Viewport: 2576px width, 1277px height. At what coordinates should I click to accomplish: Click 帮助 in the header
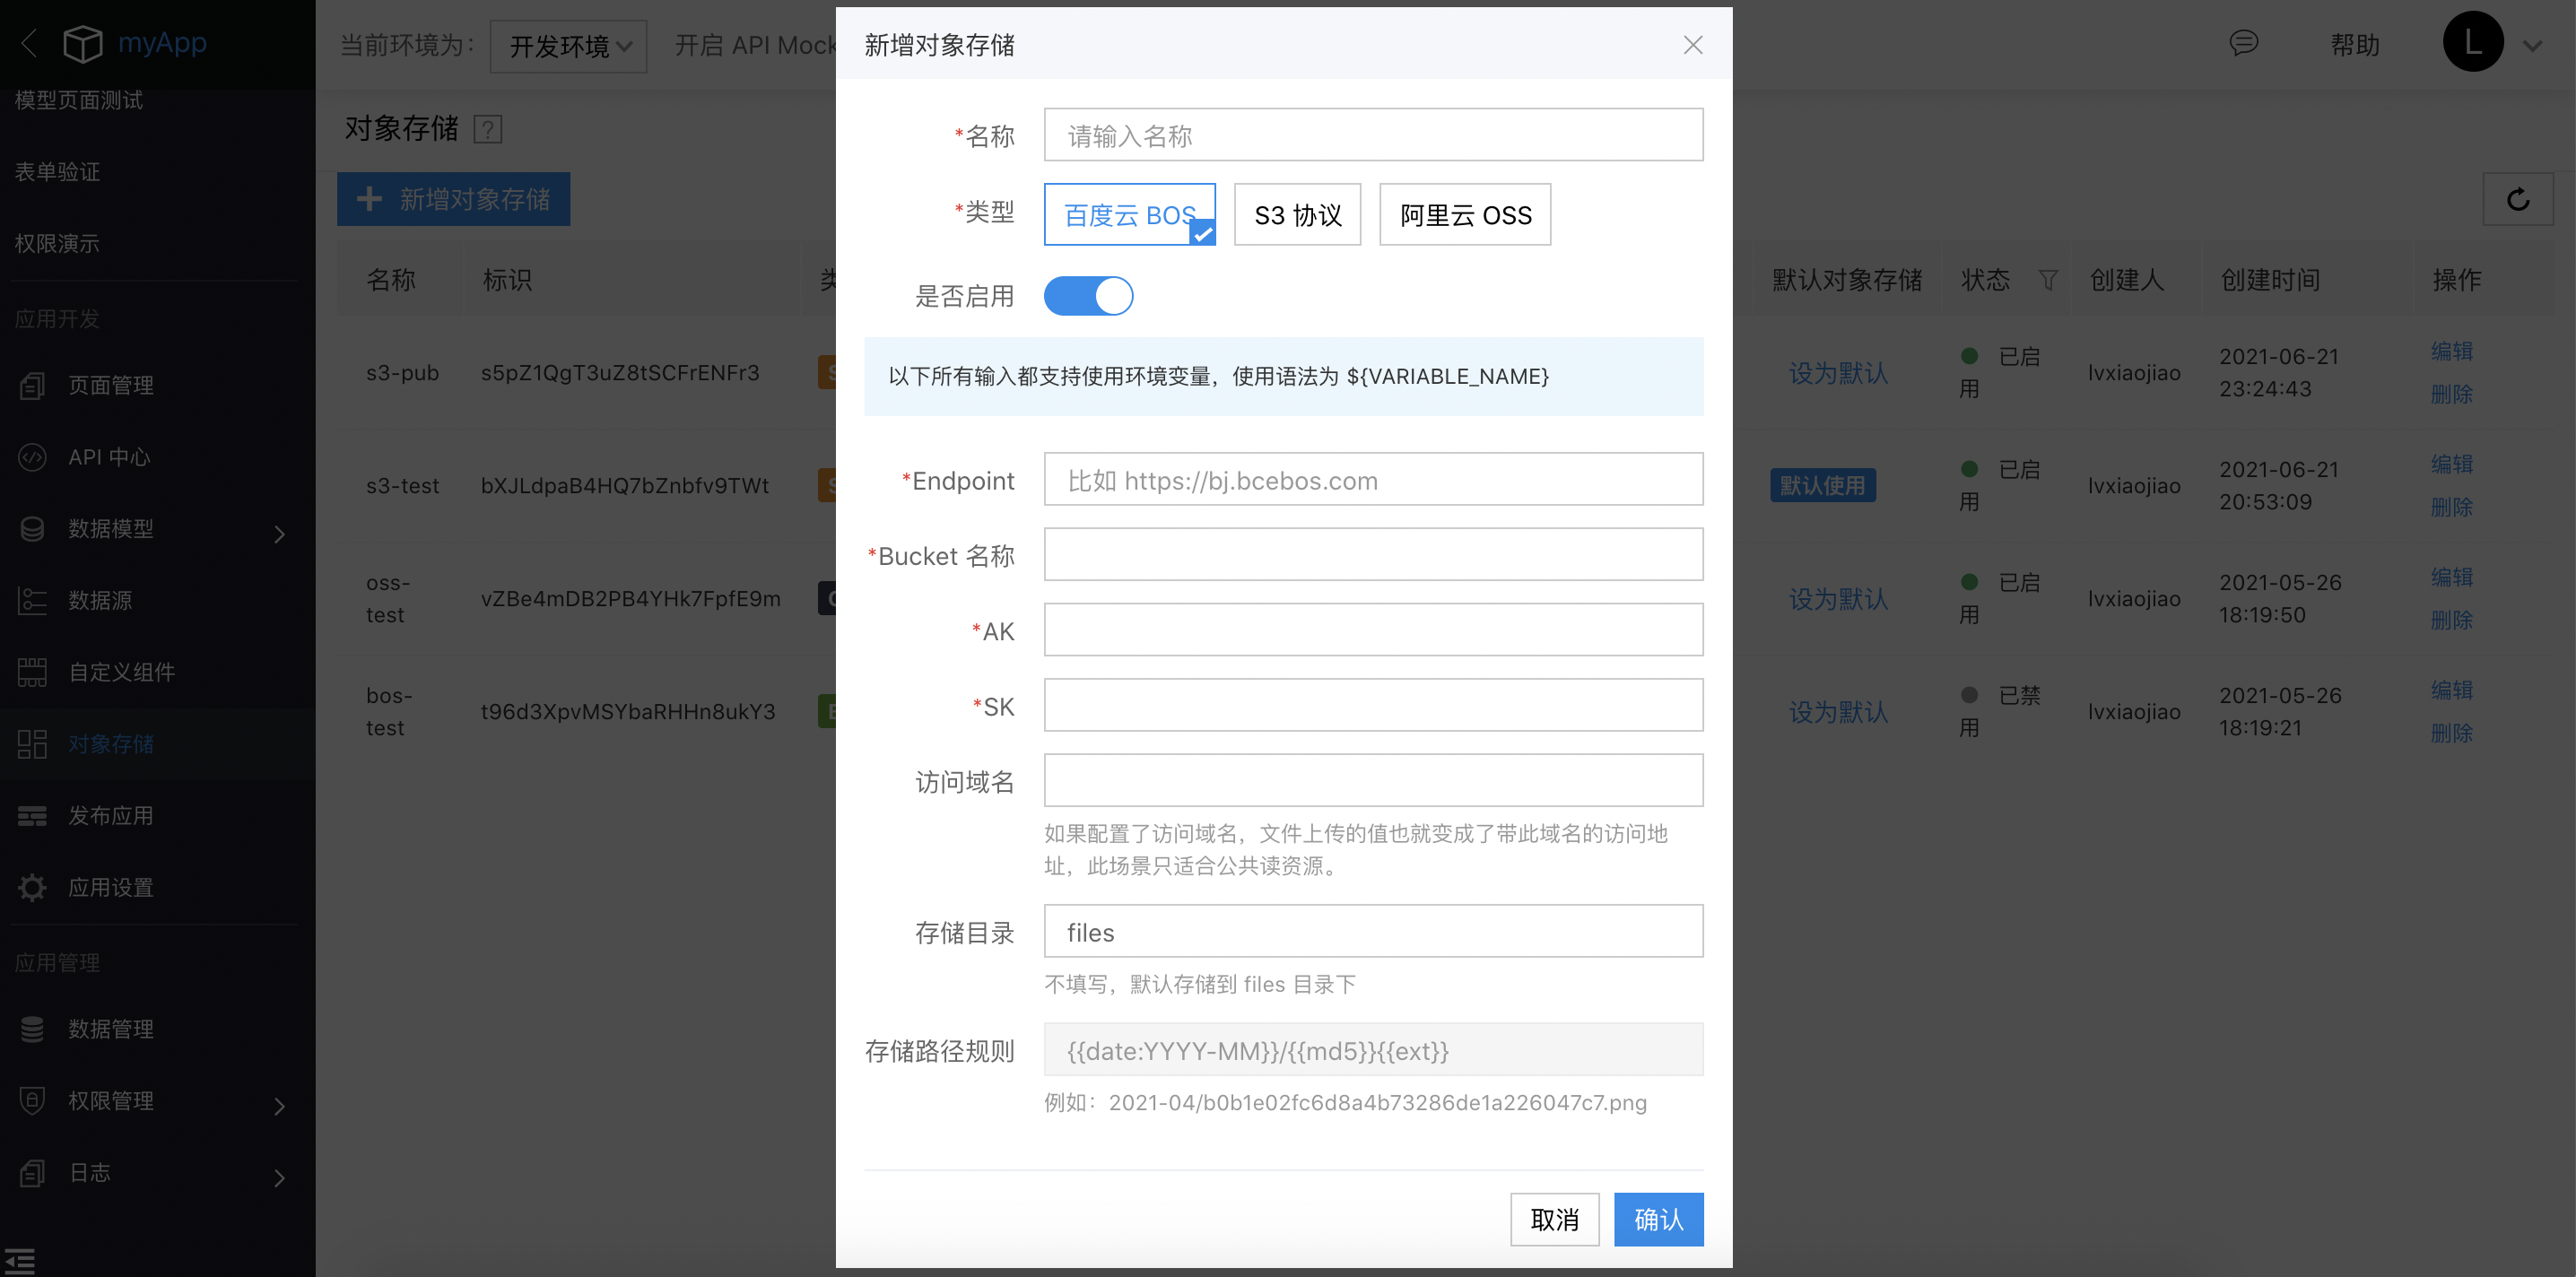coord(2354,45)
